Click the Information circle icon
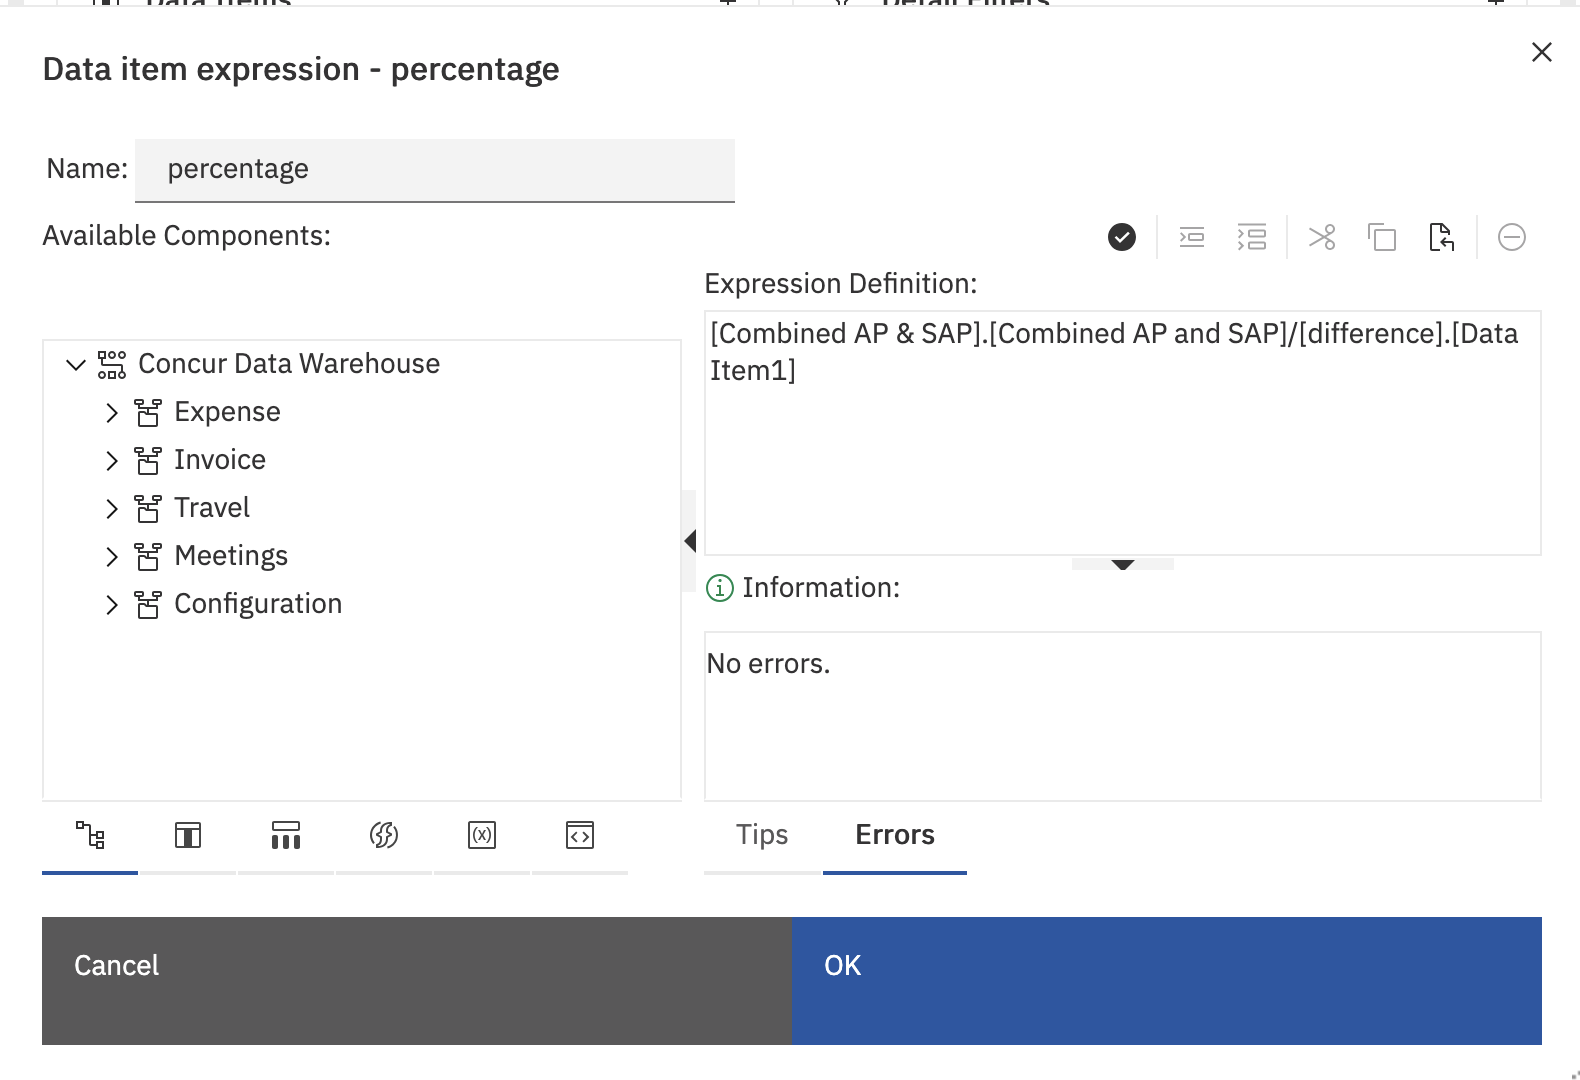The width and height of the screenshot is (1580, 1080). [x=720, y=588]
